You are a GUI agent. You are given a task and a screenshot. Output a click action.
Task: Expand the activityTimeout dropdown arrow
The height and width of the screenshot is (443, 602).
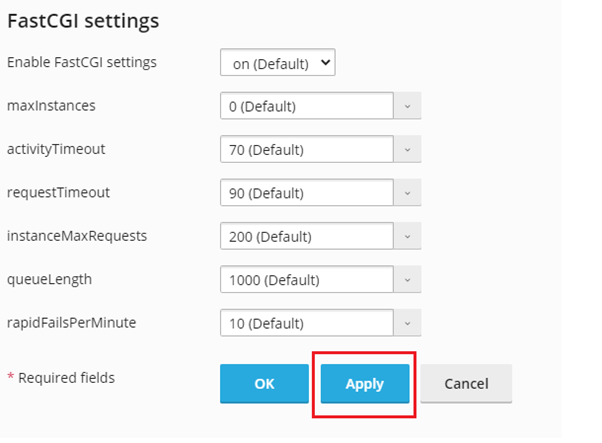coord(407,150)
